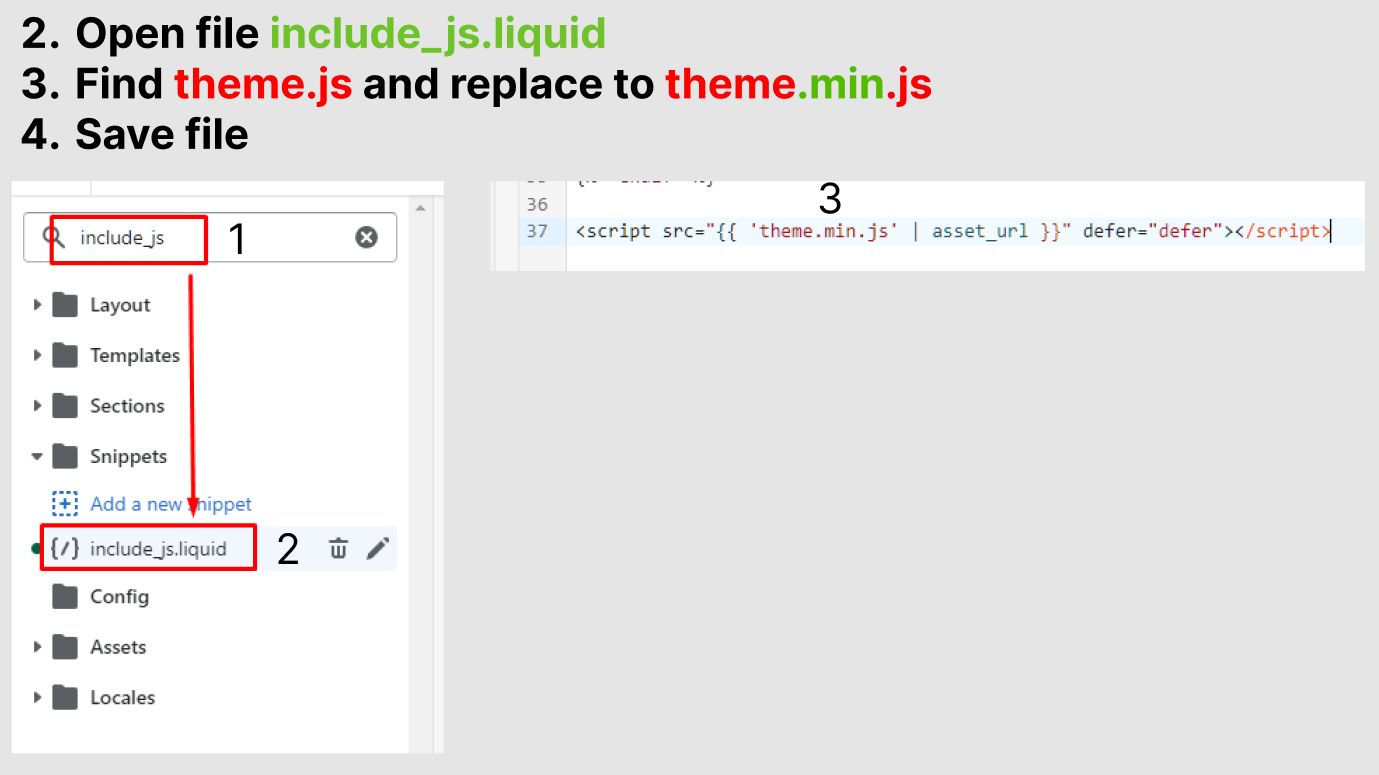
Task: Click the dashed plus snippet icon
Action: point(65,504)
